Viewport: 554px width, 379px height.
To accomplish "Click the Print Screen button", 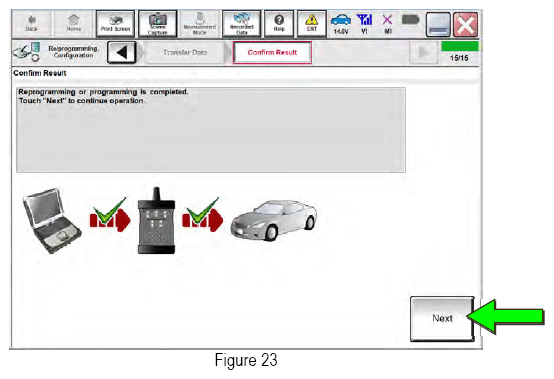I will coord(115,24).
